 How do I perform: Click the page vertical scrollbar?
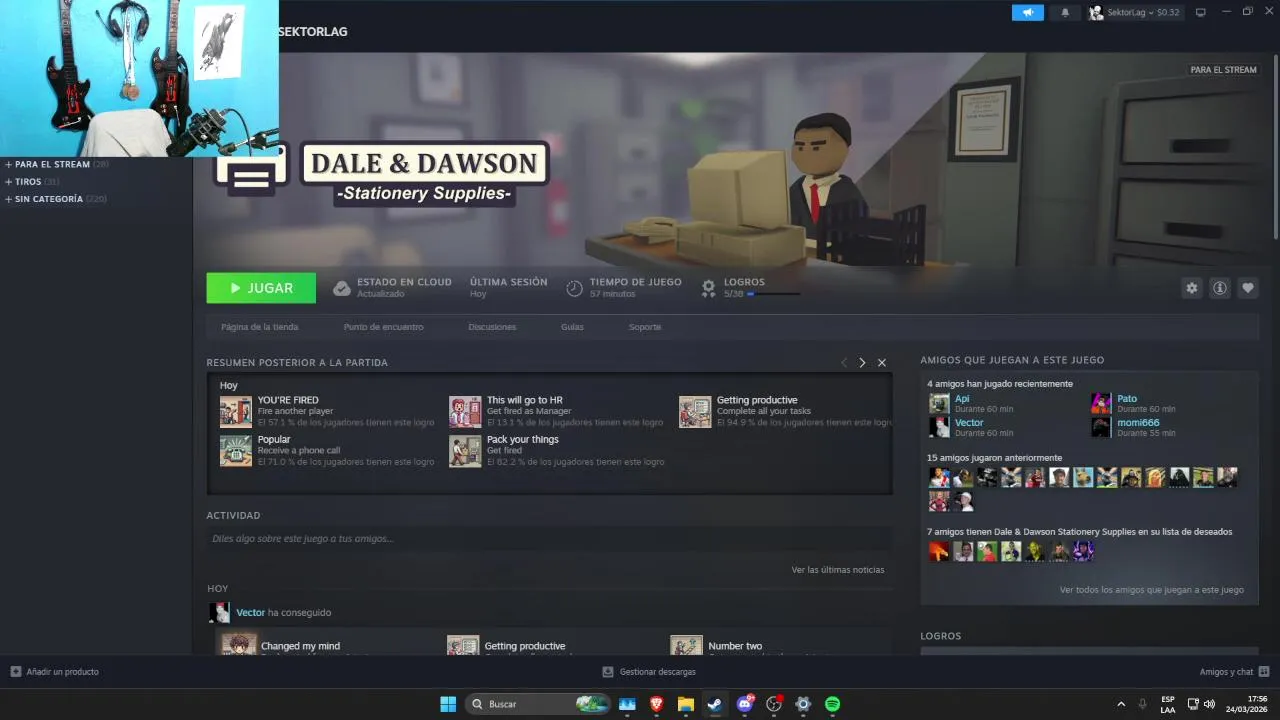(x=1275, y=147)
